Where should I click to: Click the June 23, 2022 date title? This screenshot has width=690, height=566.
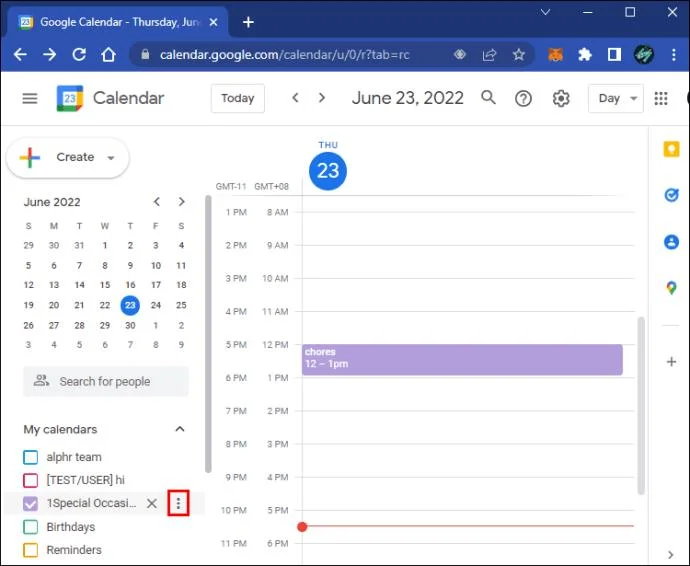pyautogui.click(x=407, y=98)
